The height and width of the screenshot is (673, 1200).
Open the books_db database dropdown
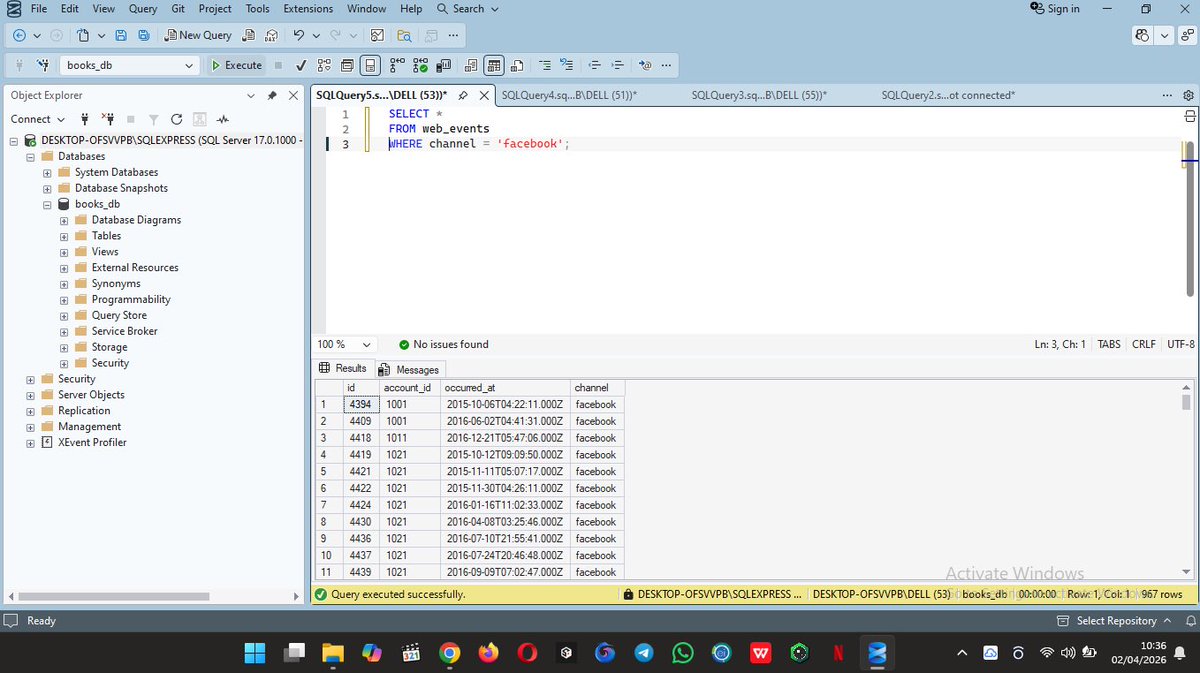(x=189, y=65)
